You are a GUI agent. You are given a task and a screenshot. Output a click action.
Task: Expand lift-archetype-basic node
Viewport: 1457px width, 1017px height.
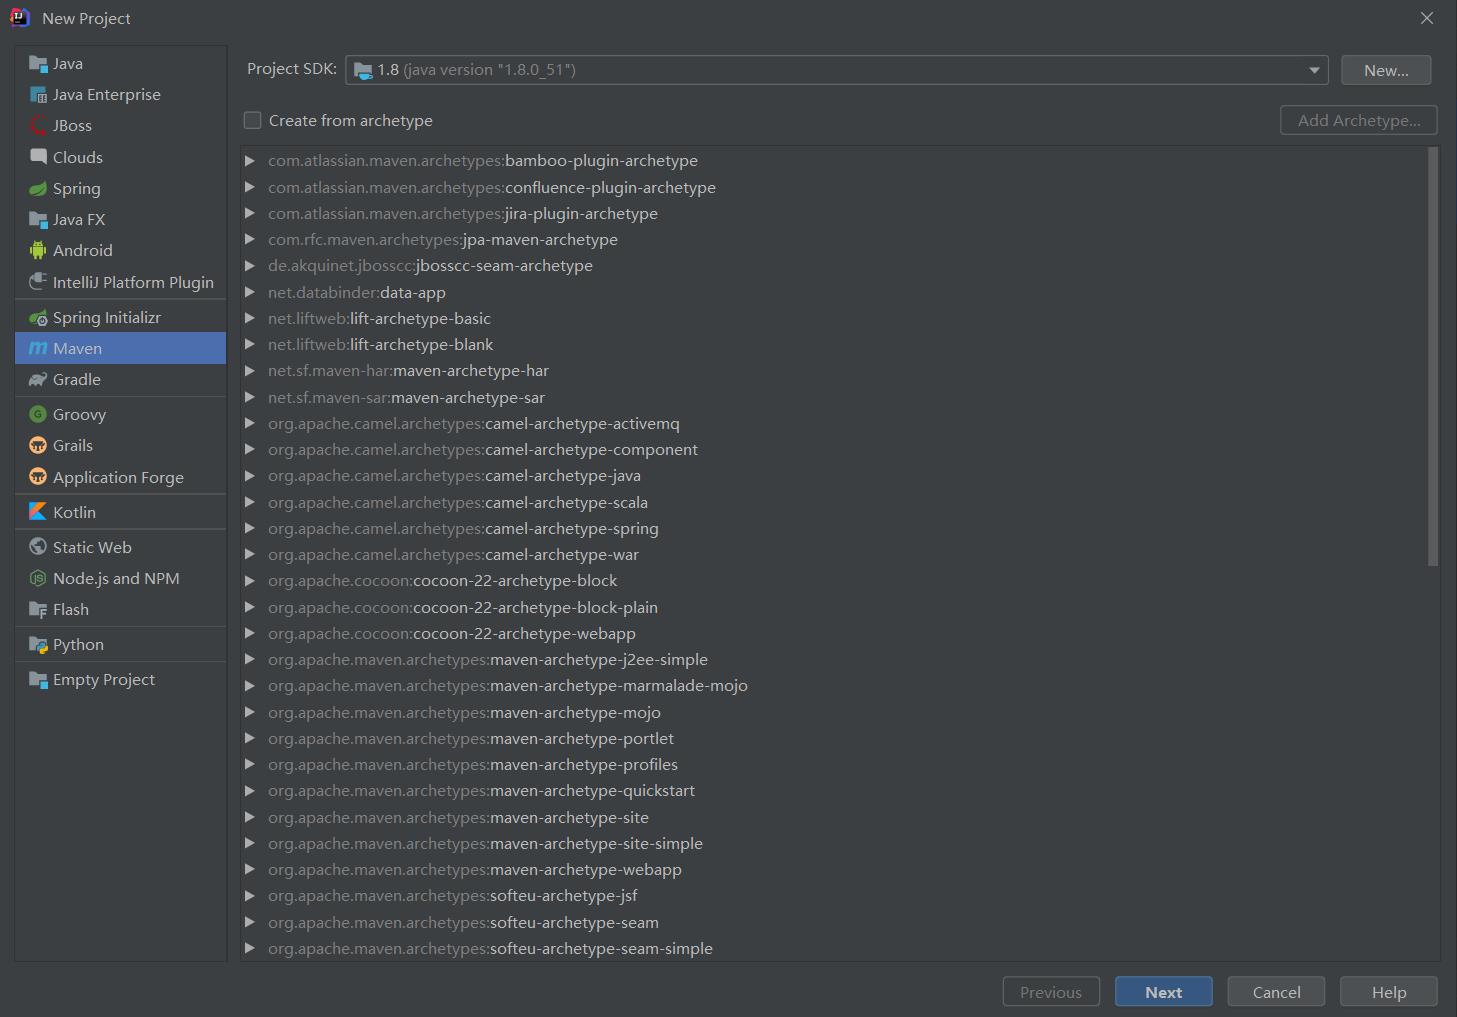click(250, 318)
